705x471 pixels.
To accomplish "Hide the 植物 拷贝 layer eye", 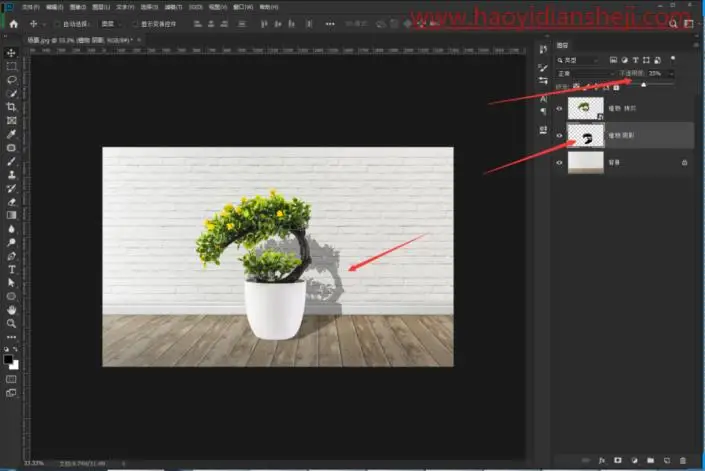I will click(559, 108).
